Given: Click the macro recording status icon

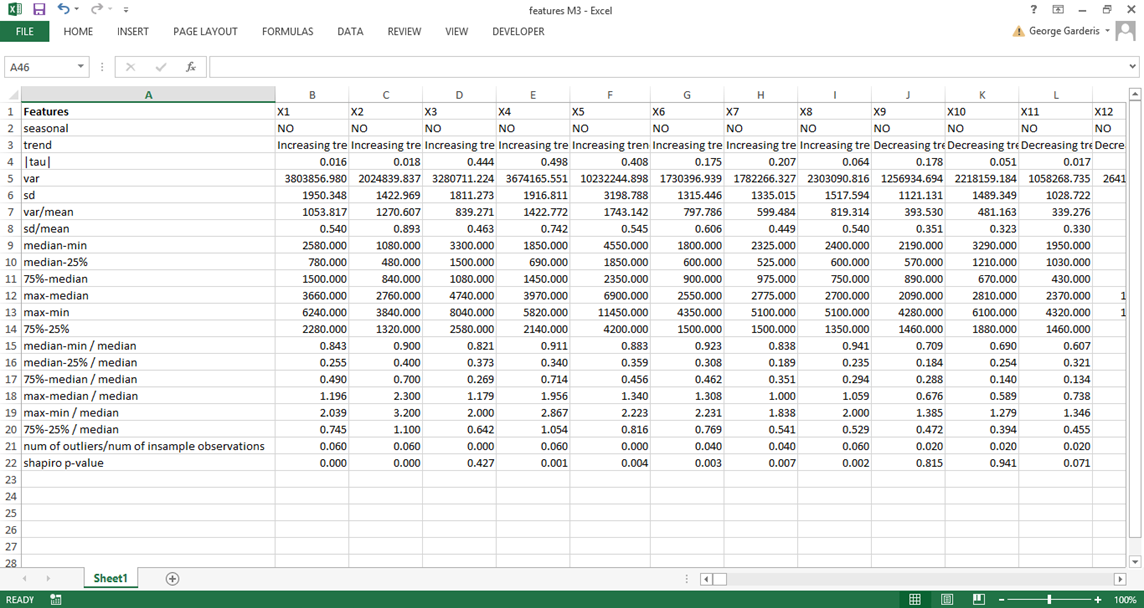Looking at the screenshot, I should (x=55, y=599).
